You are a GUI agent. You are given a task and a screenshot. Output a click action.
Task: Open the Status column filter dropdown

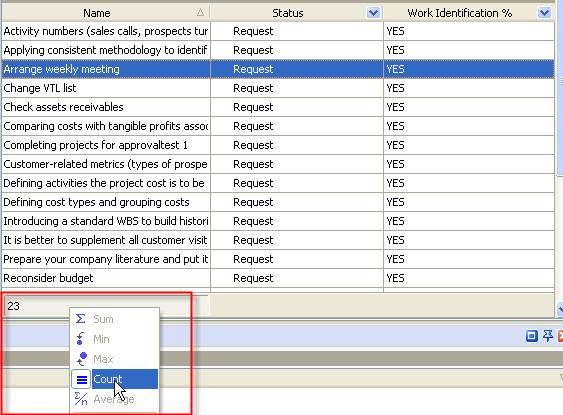[373, 13]
